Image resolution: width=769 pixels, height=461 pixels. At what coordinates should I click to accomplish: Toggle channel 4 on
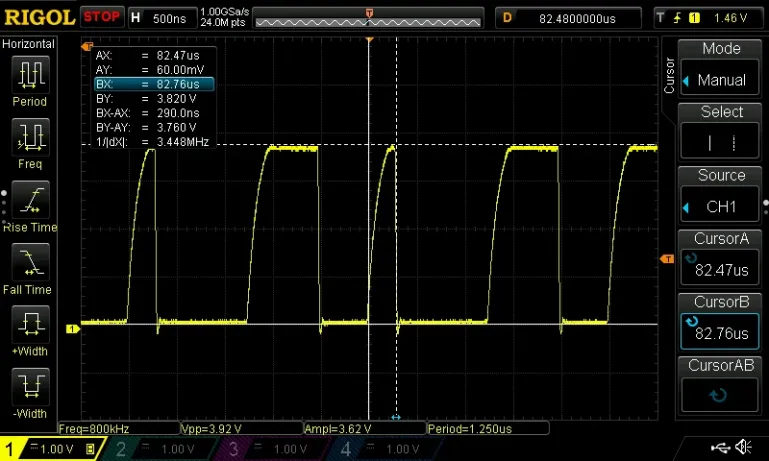(385, 449)
